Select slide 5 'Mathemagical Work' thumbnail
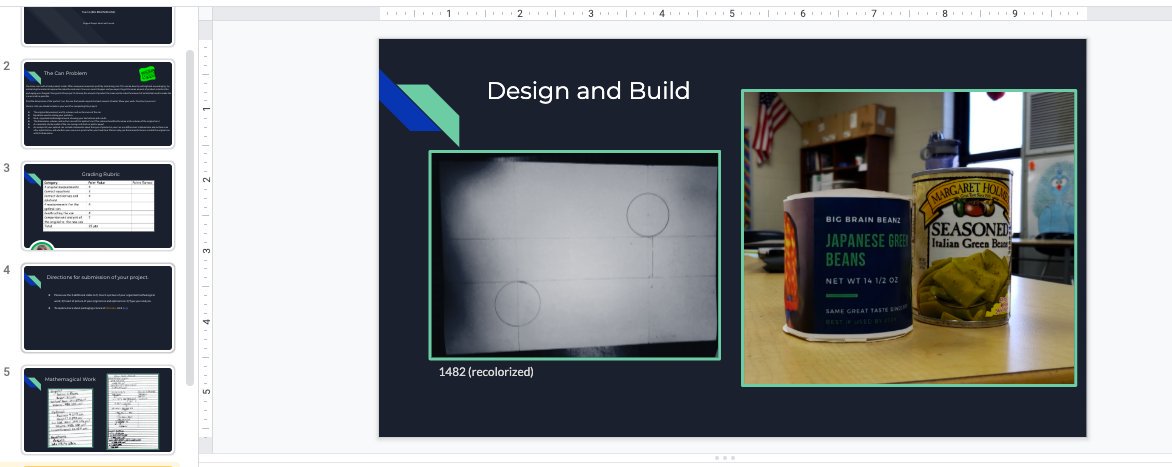This screenshot has width=1172, height=467. tap(98, 409)
